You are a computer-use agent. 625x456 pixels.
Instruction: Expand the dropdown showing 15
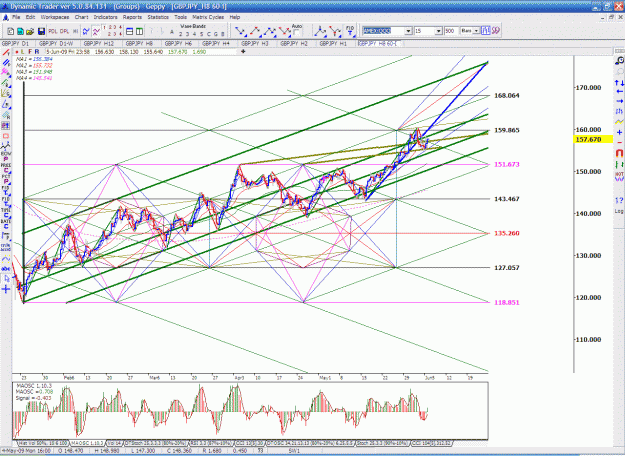(x=438, y=31)
